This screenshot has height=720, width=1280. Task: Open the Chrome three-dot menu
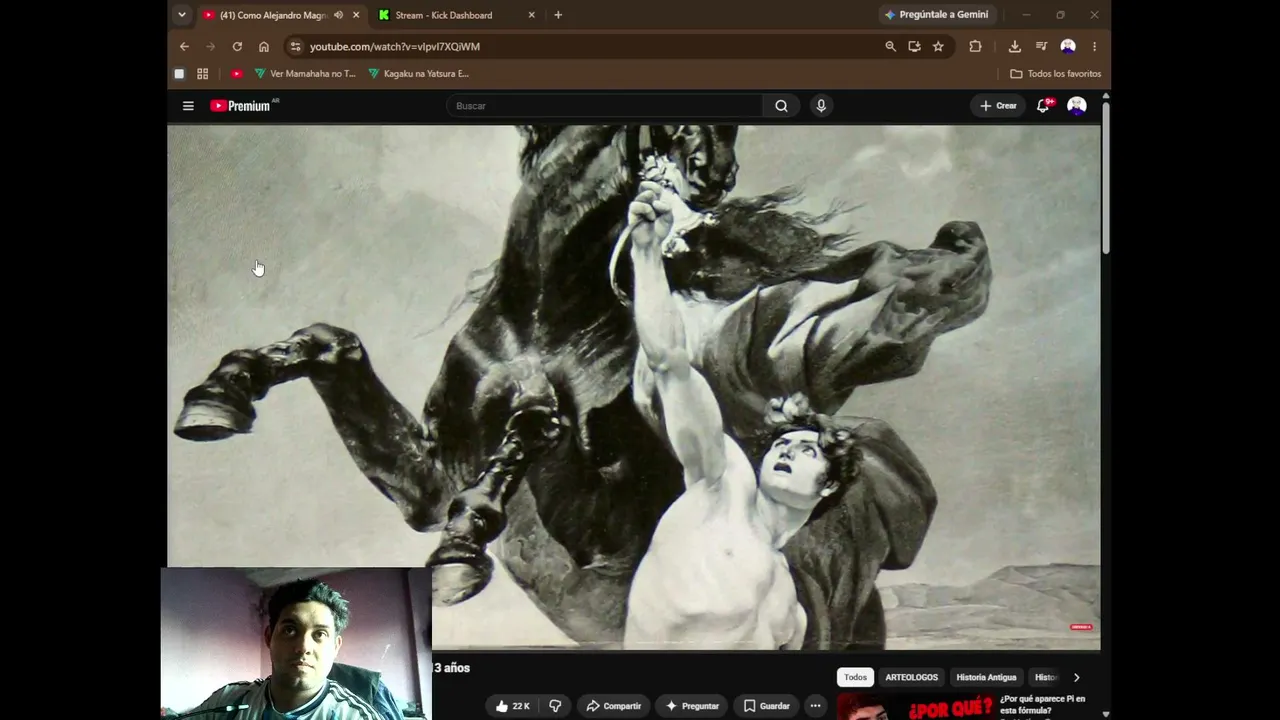[x=1094, y=46]
